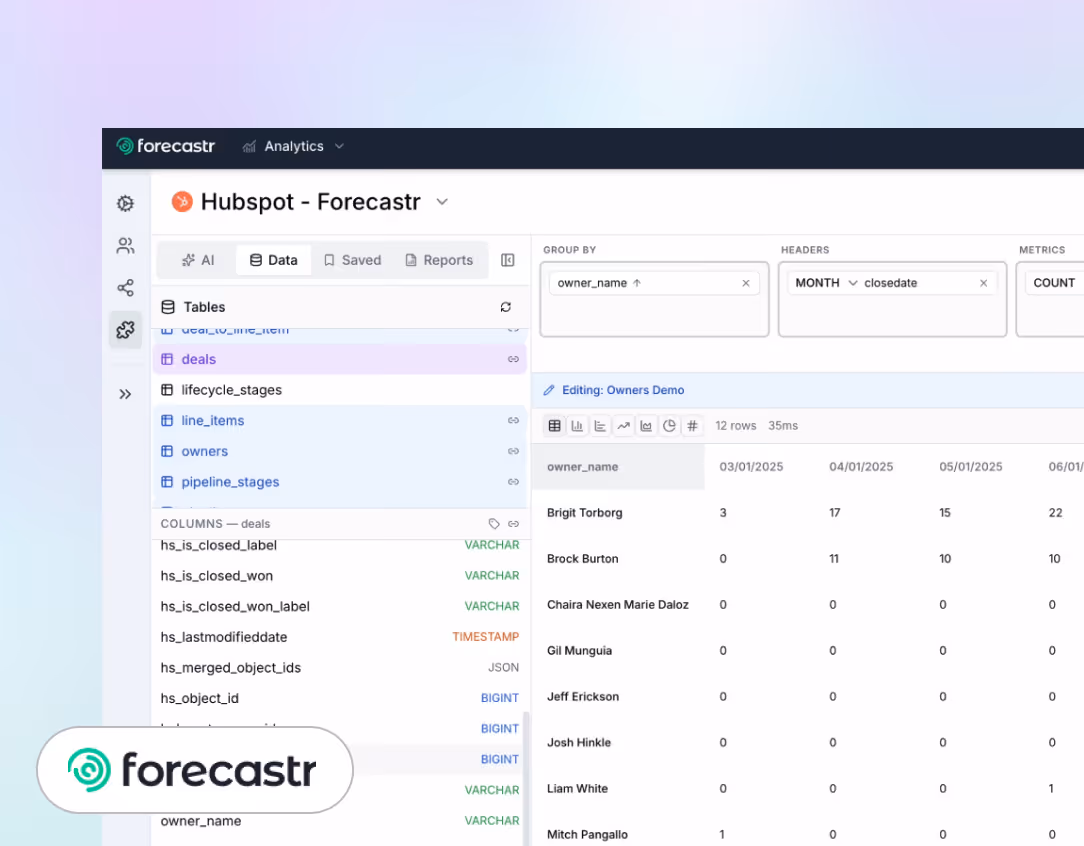Viewport: 1084px width, 846px height.
Task: Click the link icon on owners row
Action: [513, 451]
